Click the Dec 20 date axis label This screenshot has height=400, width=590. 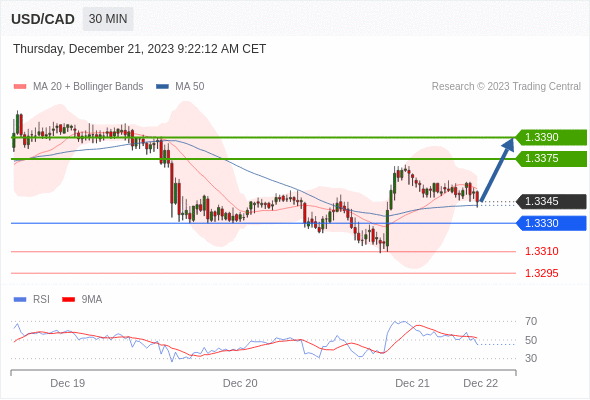point(240,383)
